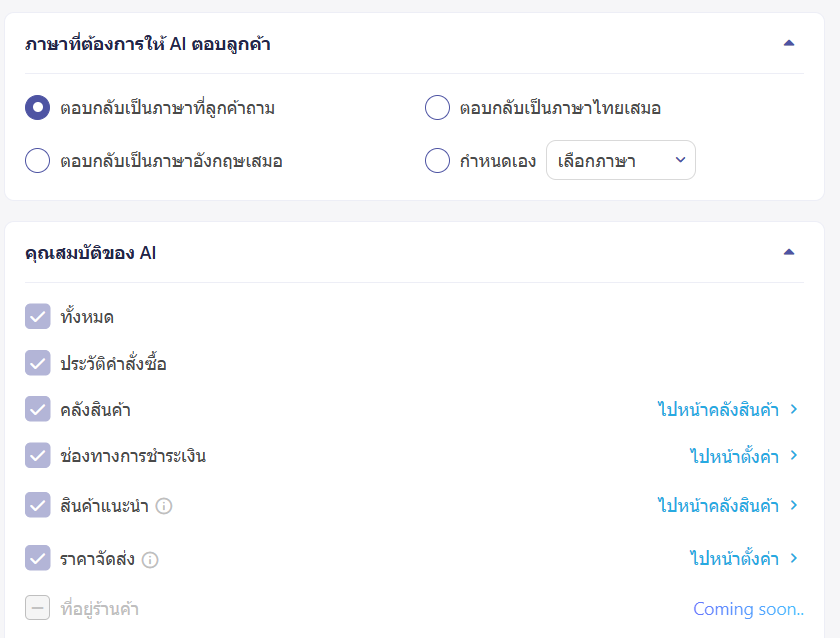Select ตอบกลับเป็นภาษาอังกฤษเสมอ radio option
840x638 pixels.
coord(37,159)
